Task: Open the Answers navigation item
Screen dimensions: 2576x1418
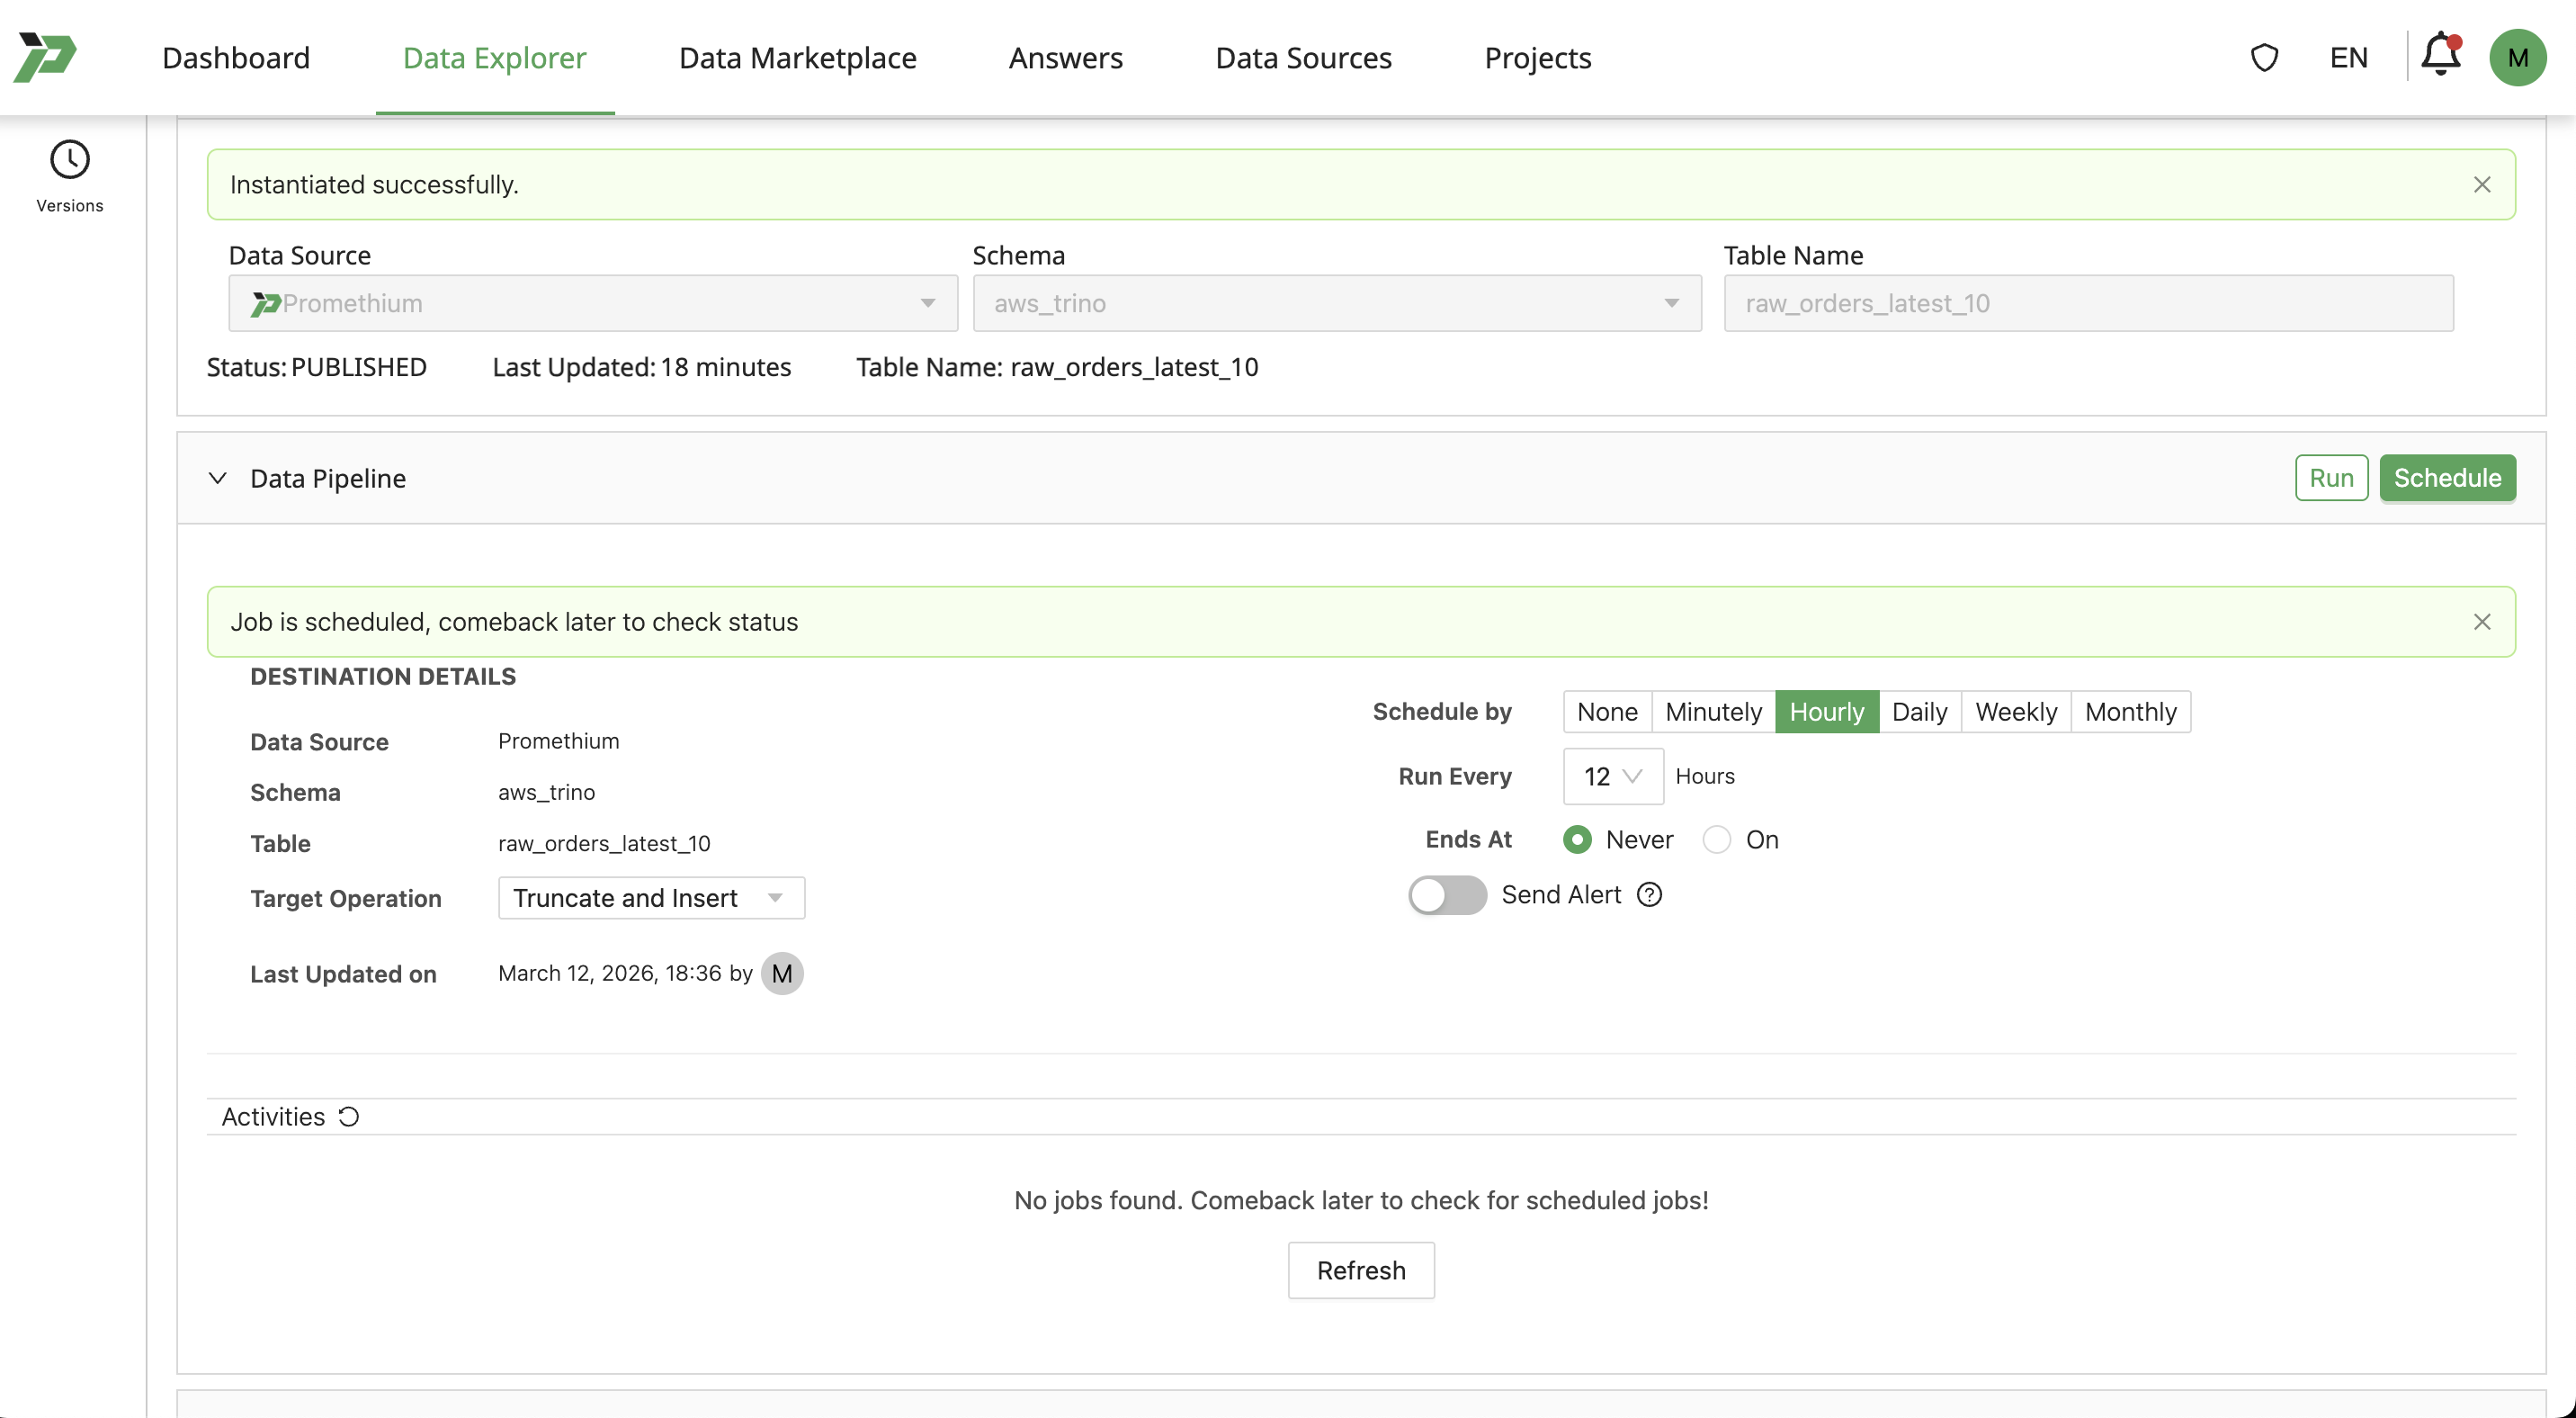Action: click(x=1065, y=57)
